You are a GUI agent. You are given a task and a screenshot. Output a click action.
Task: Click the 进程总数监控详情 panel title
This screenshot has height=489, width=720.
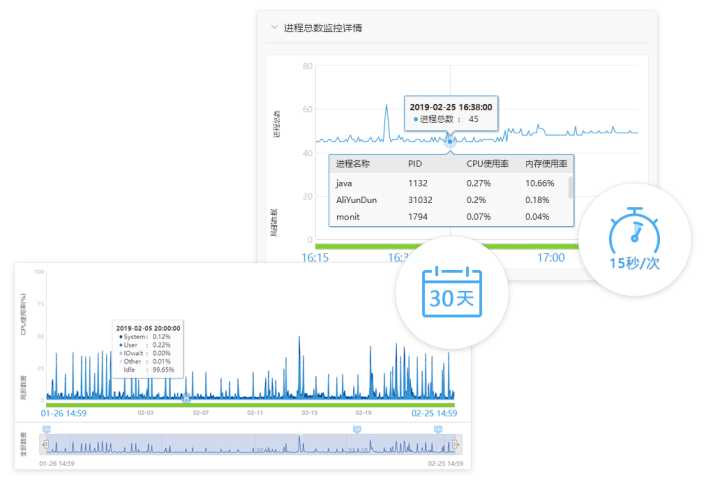tap(323, 28)
